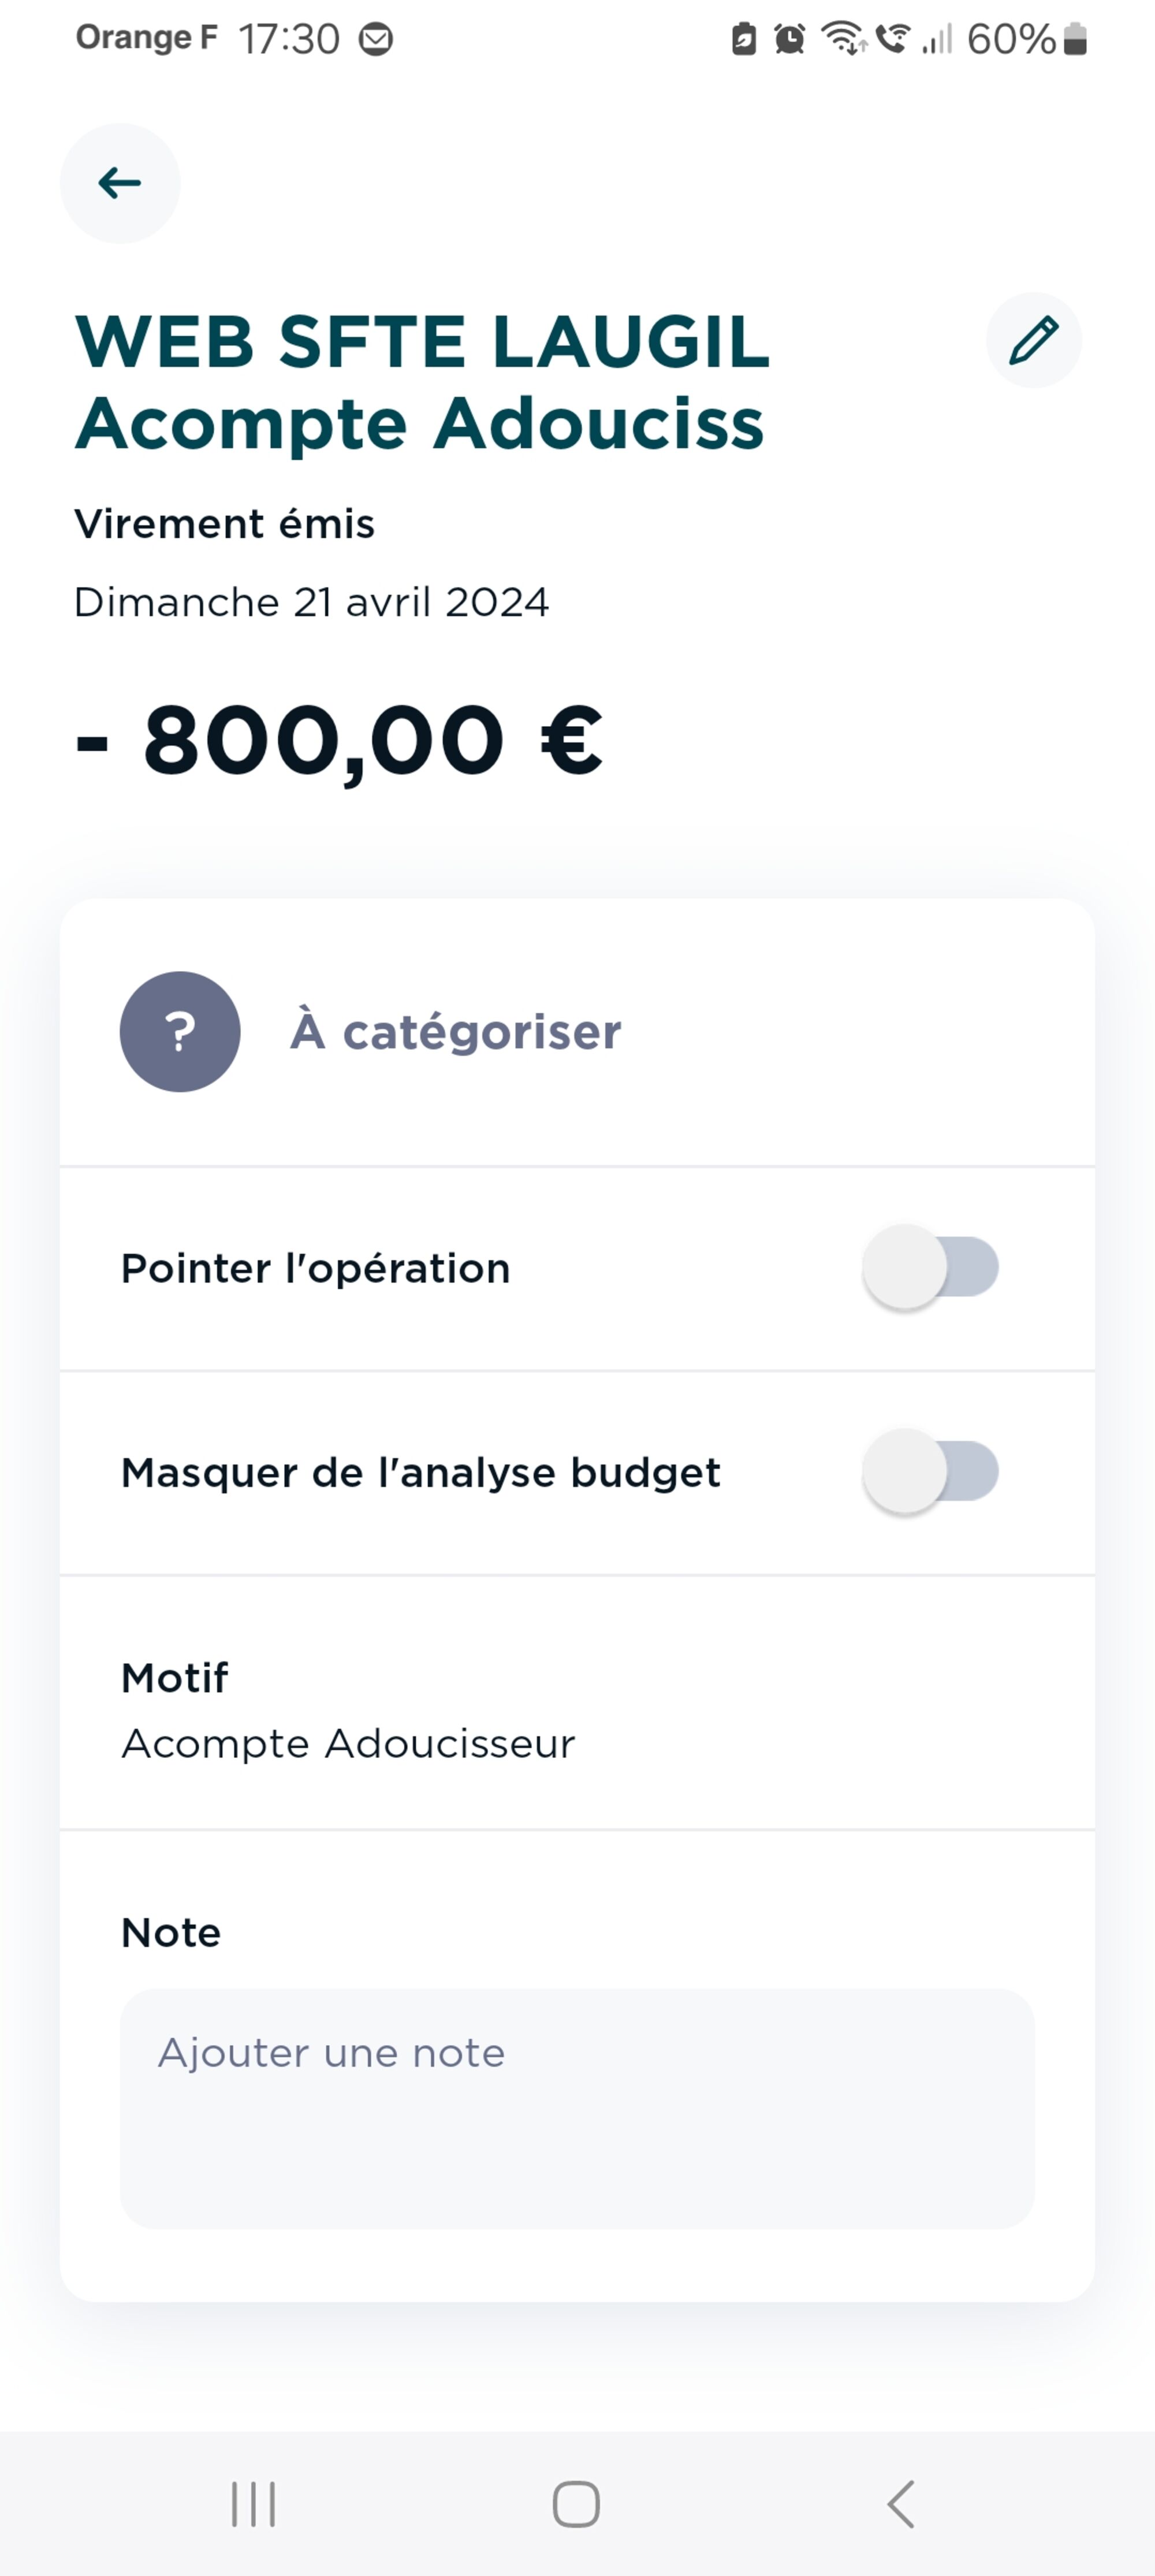Toggle Pointer l'opération switch
The image size is (1155, 2576).
pyautogui.click(x=931, y=1267)
